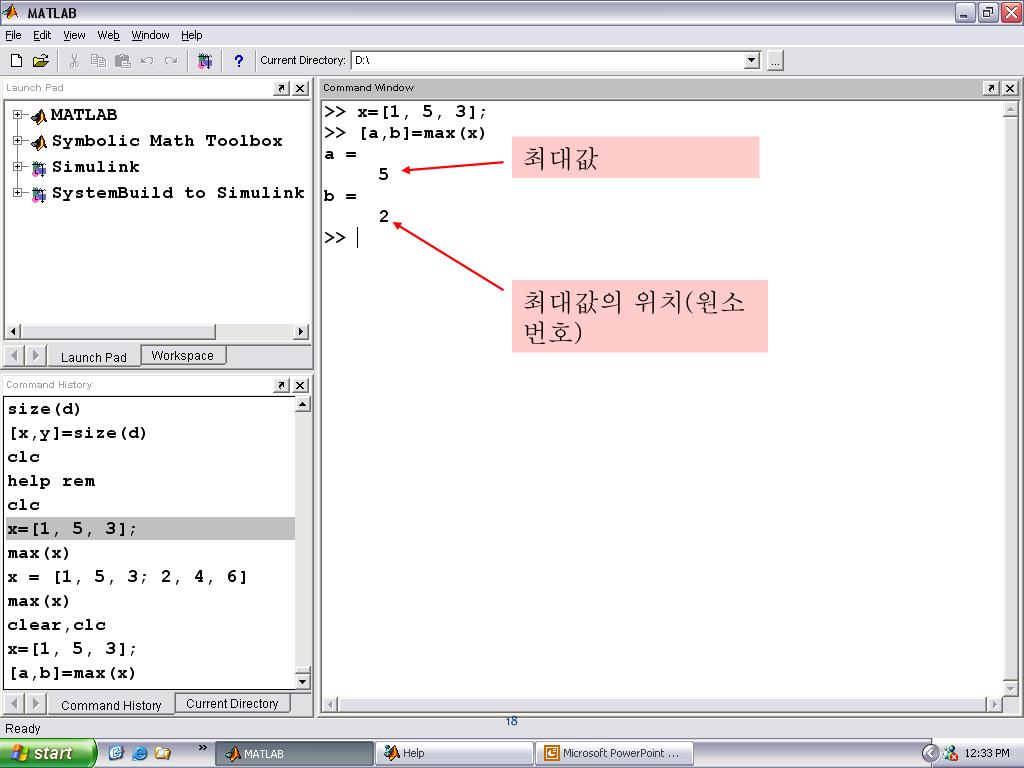Switch to the Workspace tab
Image resolution: width=1024 pixels, height=768 pixels.
183,355
